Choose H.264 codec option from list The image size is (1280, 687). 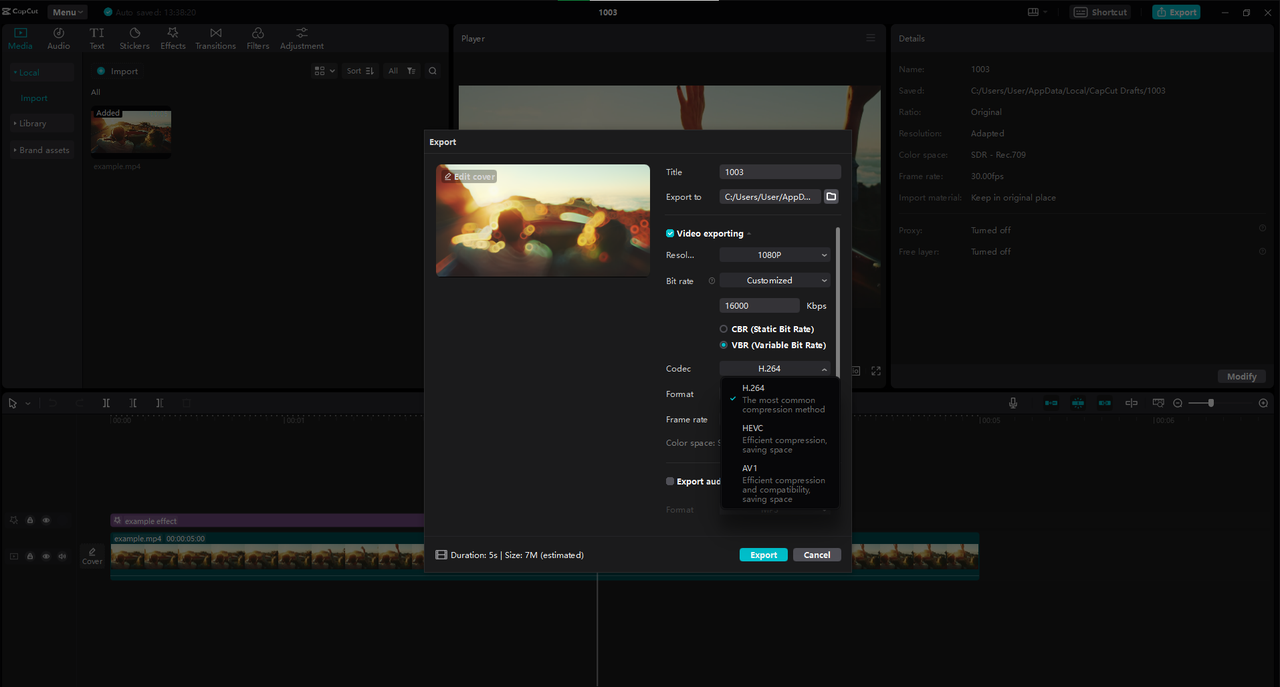point(780,398)
